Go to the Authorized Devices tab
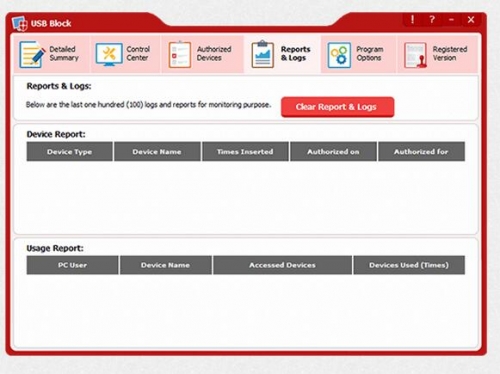 pyautogui.click(x=202, y=54)
